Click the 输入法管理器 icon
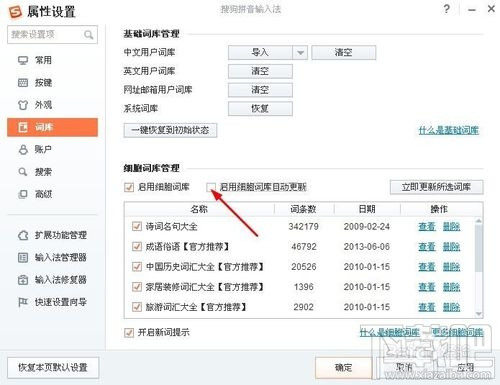This screenshot has width=500, height=385. 23,257
